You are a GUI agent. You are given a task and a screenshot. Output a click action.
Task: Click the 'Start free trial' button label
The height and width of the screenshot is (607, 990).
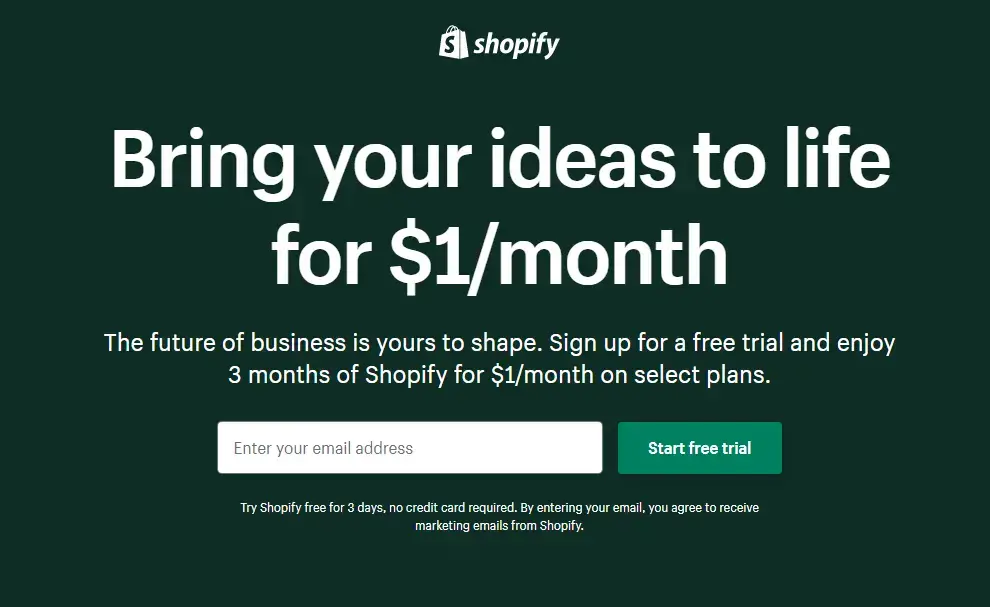(x=700, y=448)
